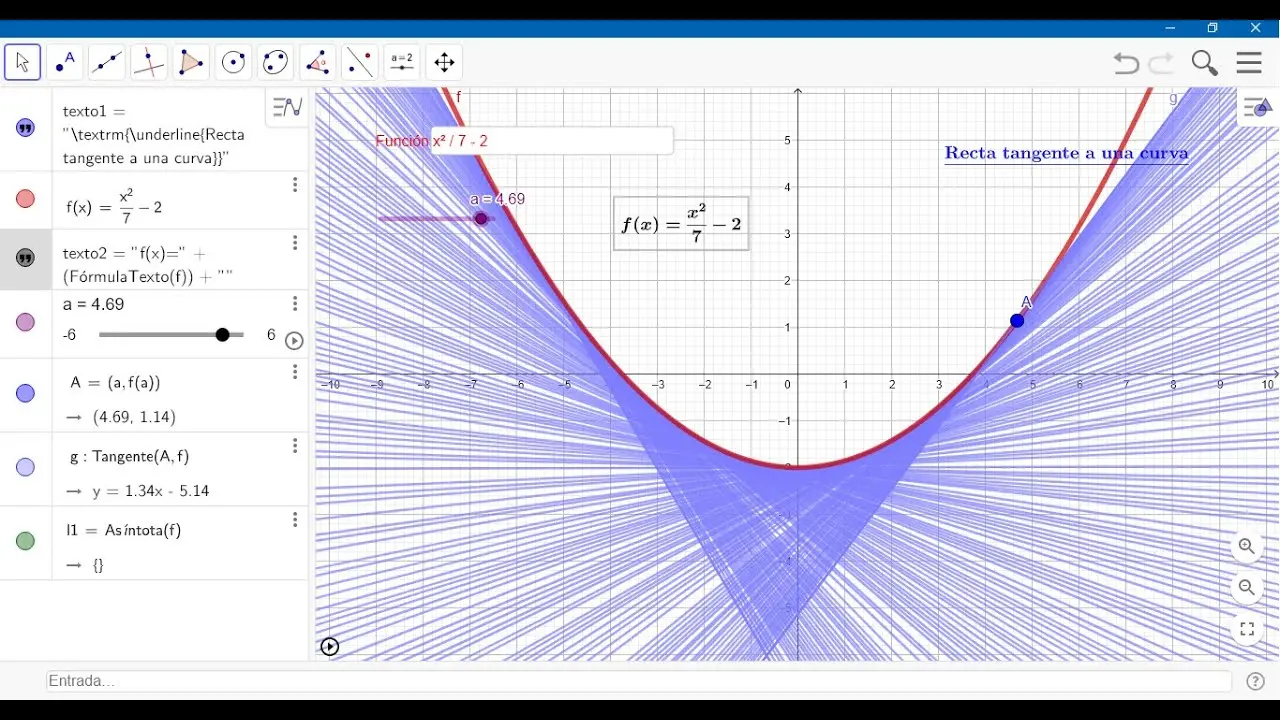Open the three-dot menu for Tangente(A,f)
Screen dimensions: 1280x720
[x=295, y=446]
